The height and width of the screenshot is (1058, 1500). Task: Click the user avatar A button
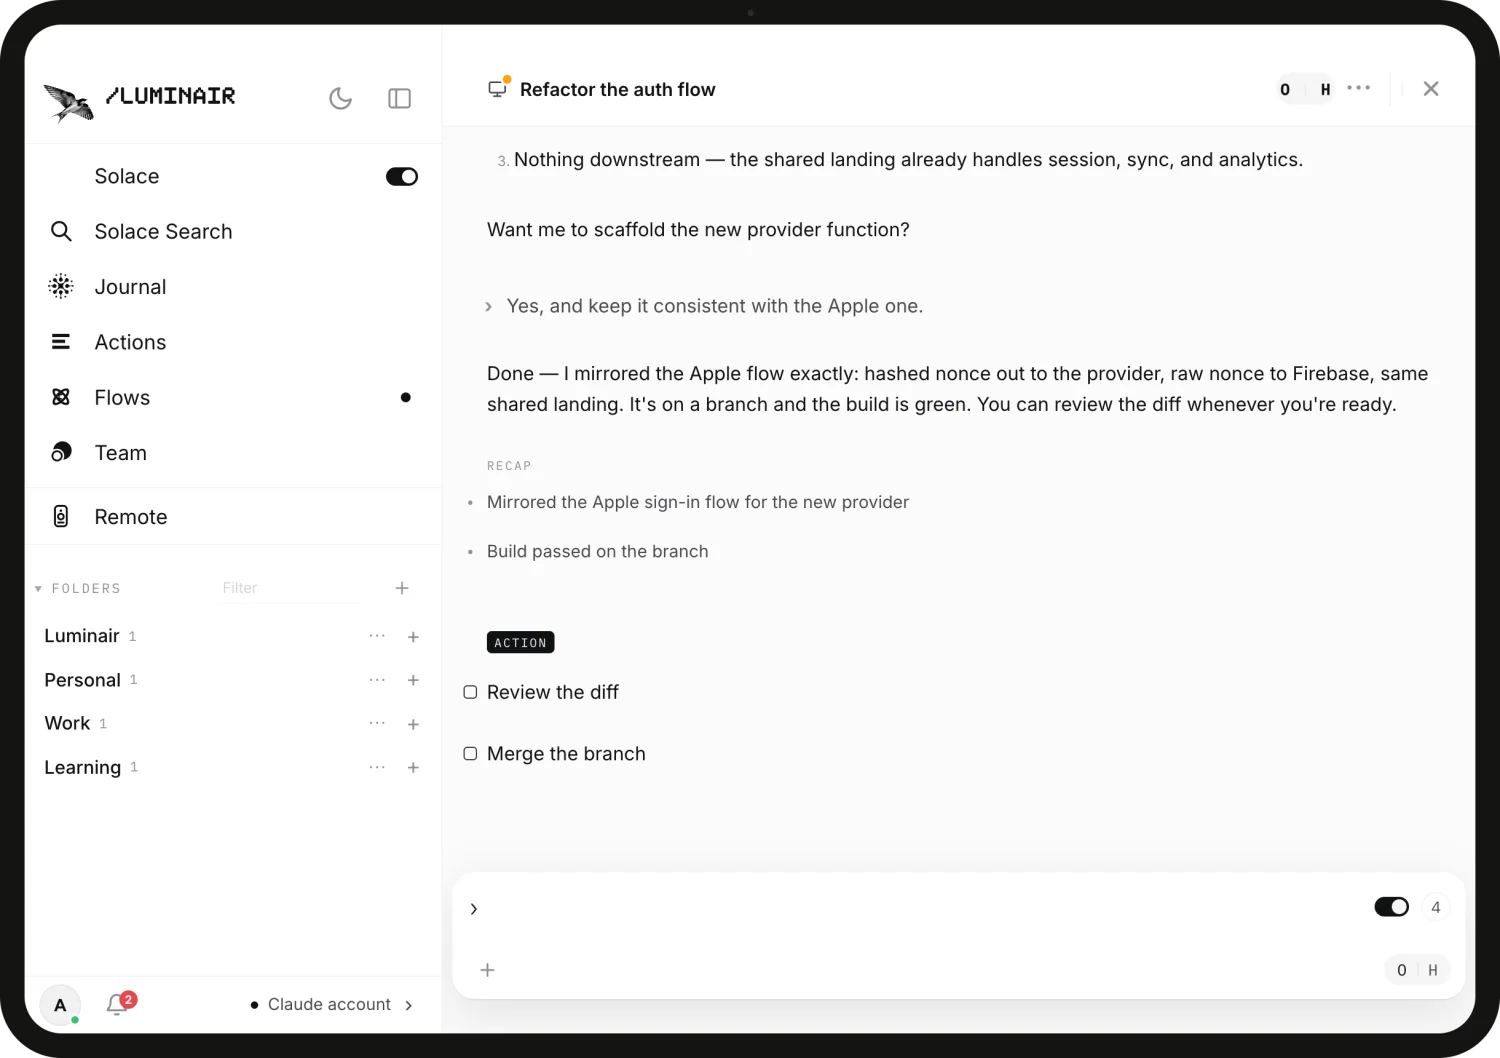60,1005
